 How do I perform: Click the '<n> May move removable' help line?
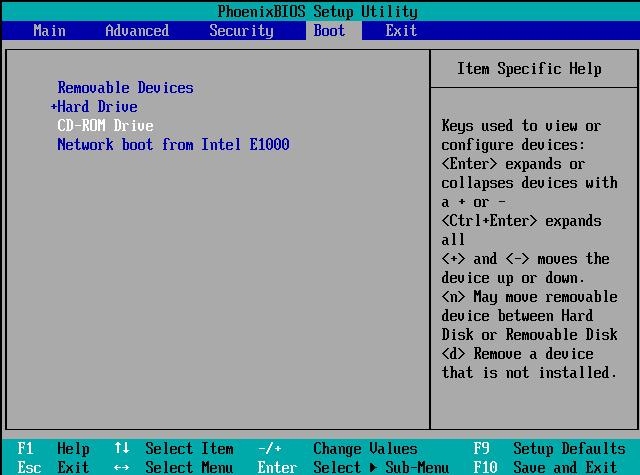tap(529, 297)
